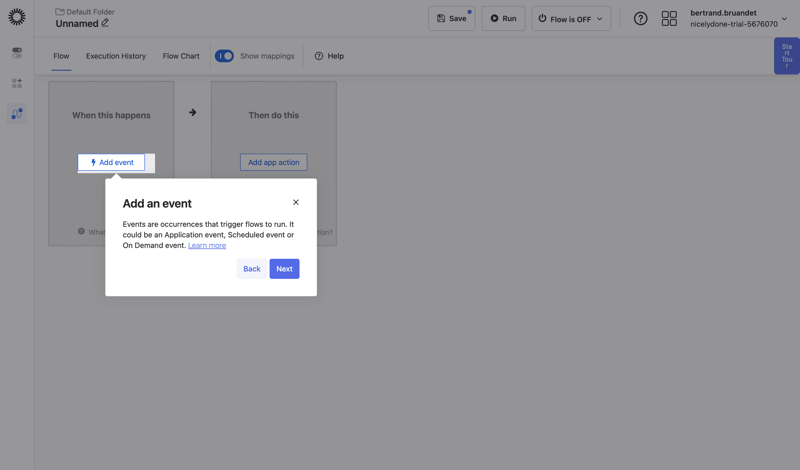The height and width of the screenshot is (470, 800).
Task: Click the 'Then do this' heading
Action: pyautogui.click(x=274, y=115)
